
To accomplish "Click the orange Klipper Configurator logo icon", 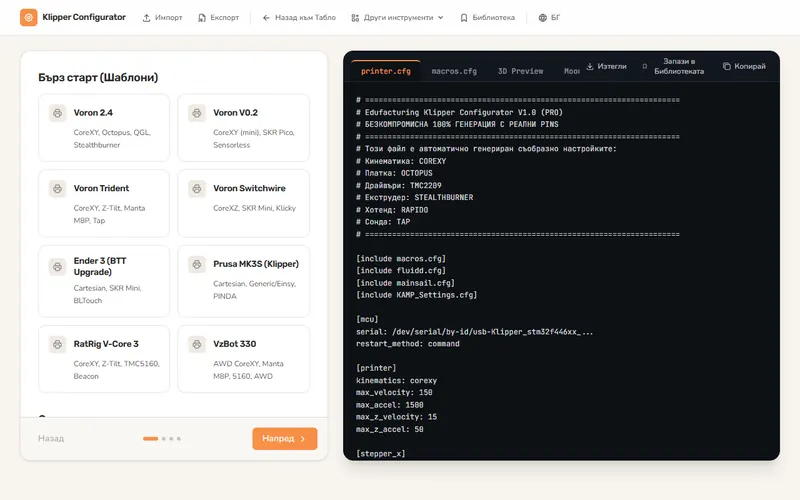I will [29, 17].
